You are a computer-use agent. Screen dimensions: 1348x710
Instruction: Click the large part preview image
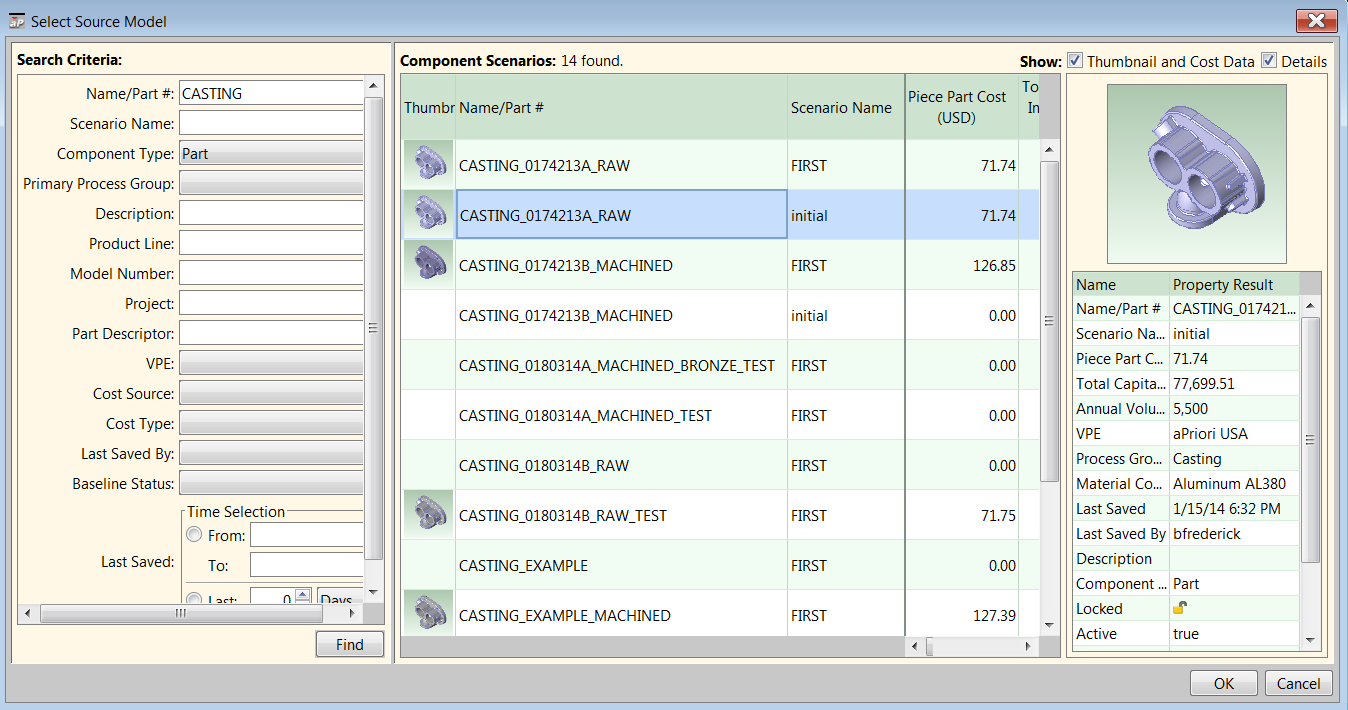tap(1196, 173)
